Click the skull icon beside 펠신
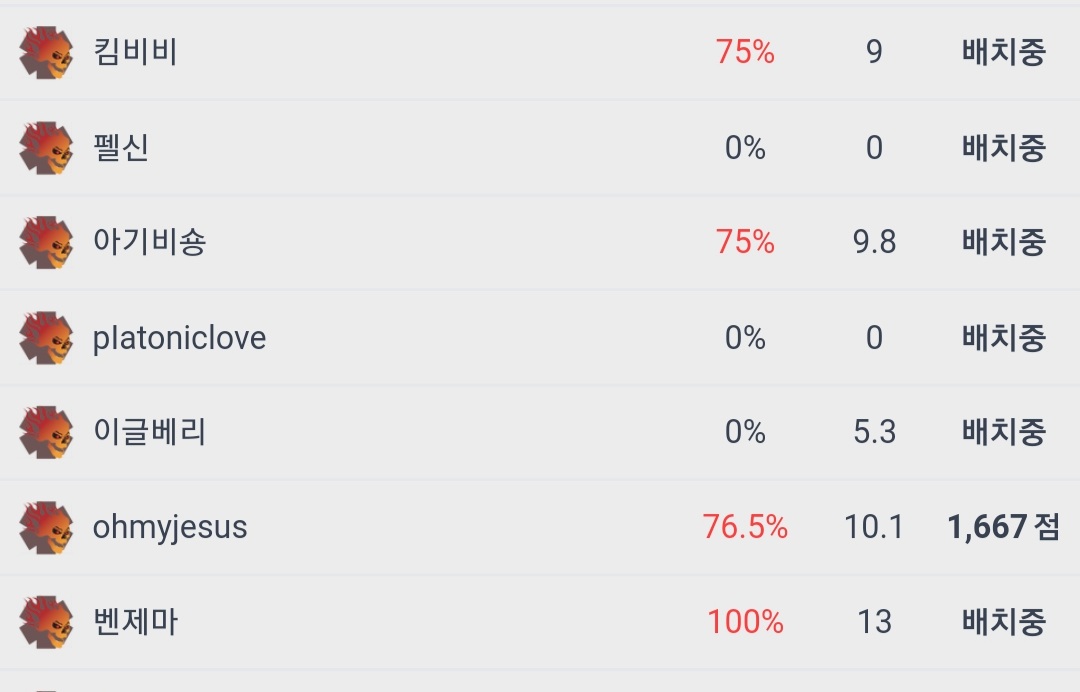Viewport: 1080px width, 692px height. pos(46,148)
